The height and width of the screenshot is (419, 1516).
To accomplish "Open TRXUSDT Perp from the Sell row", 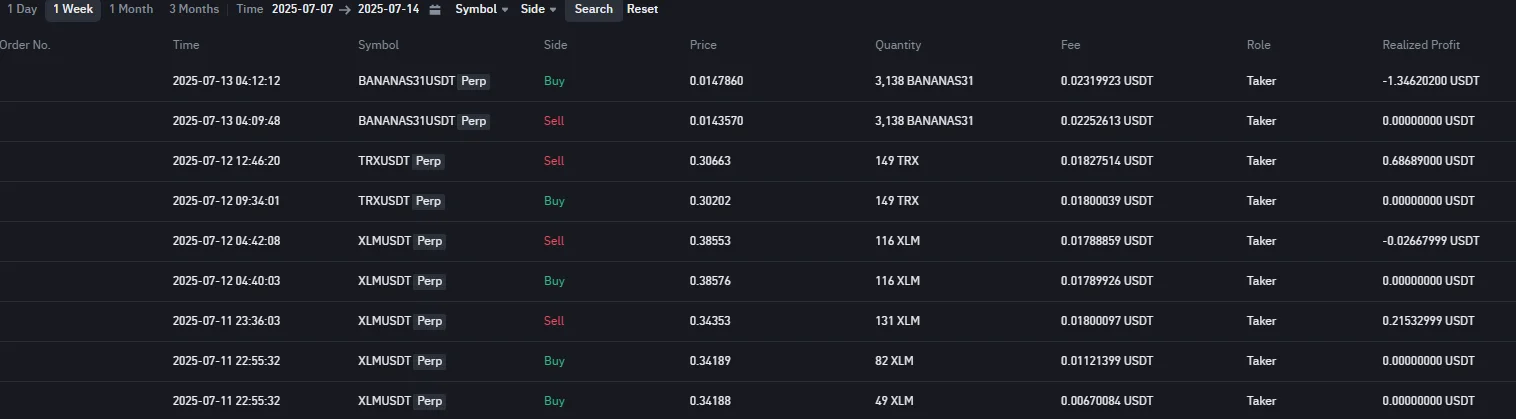I will 384,161.
